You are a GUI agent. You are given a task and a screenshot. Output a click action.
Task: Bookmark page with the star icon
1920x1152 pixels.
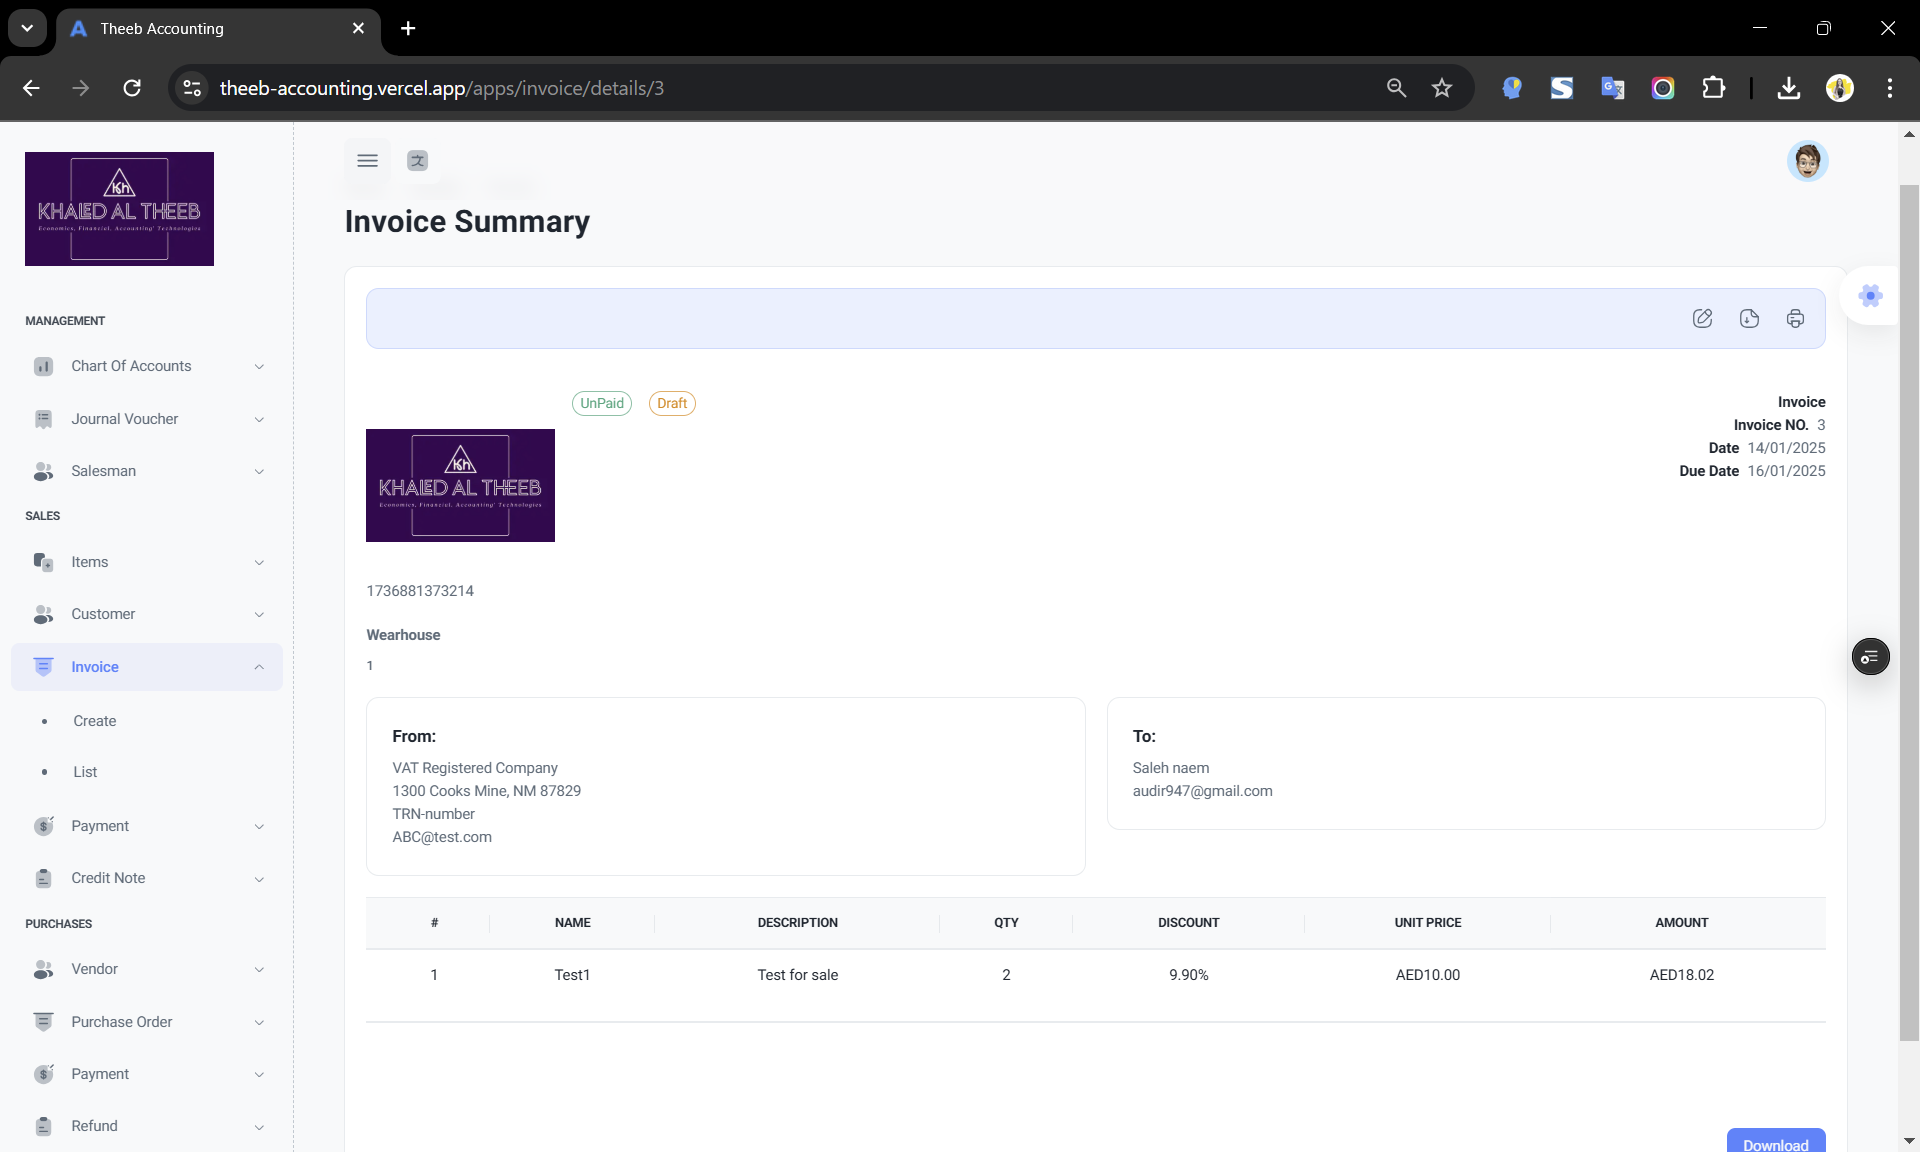pos(1441,88)
